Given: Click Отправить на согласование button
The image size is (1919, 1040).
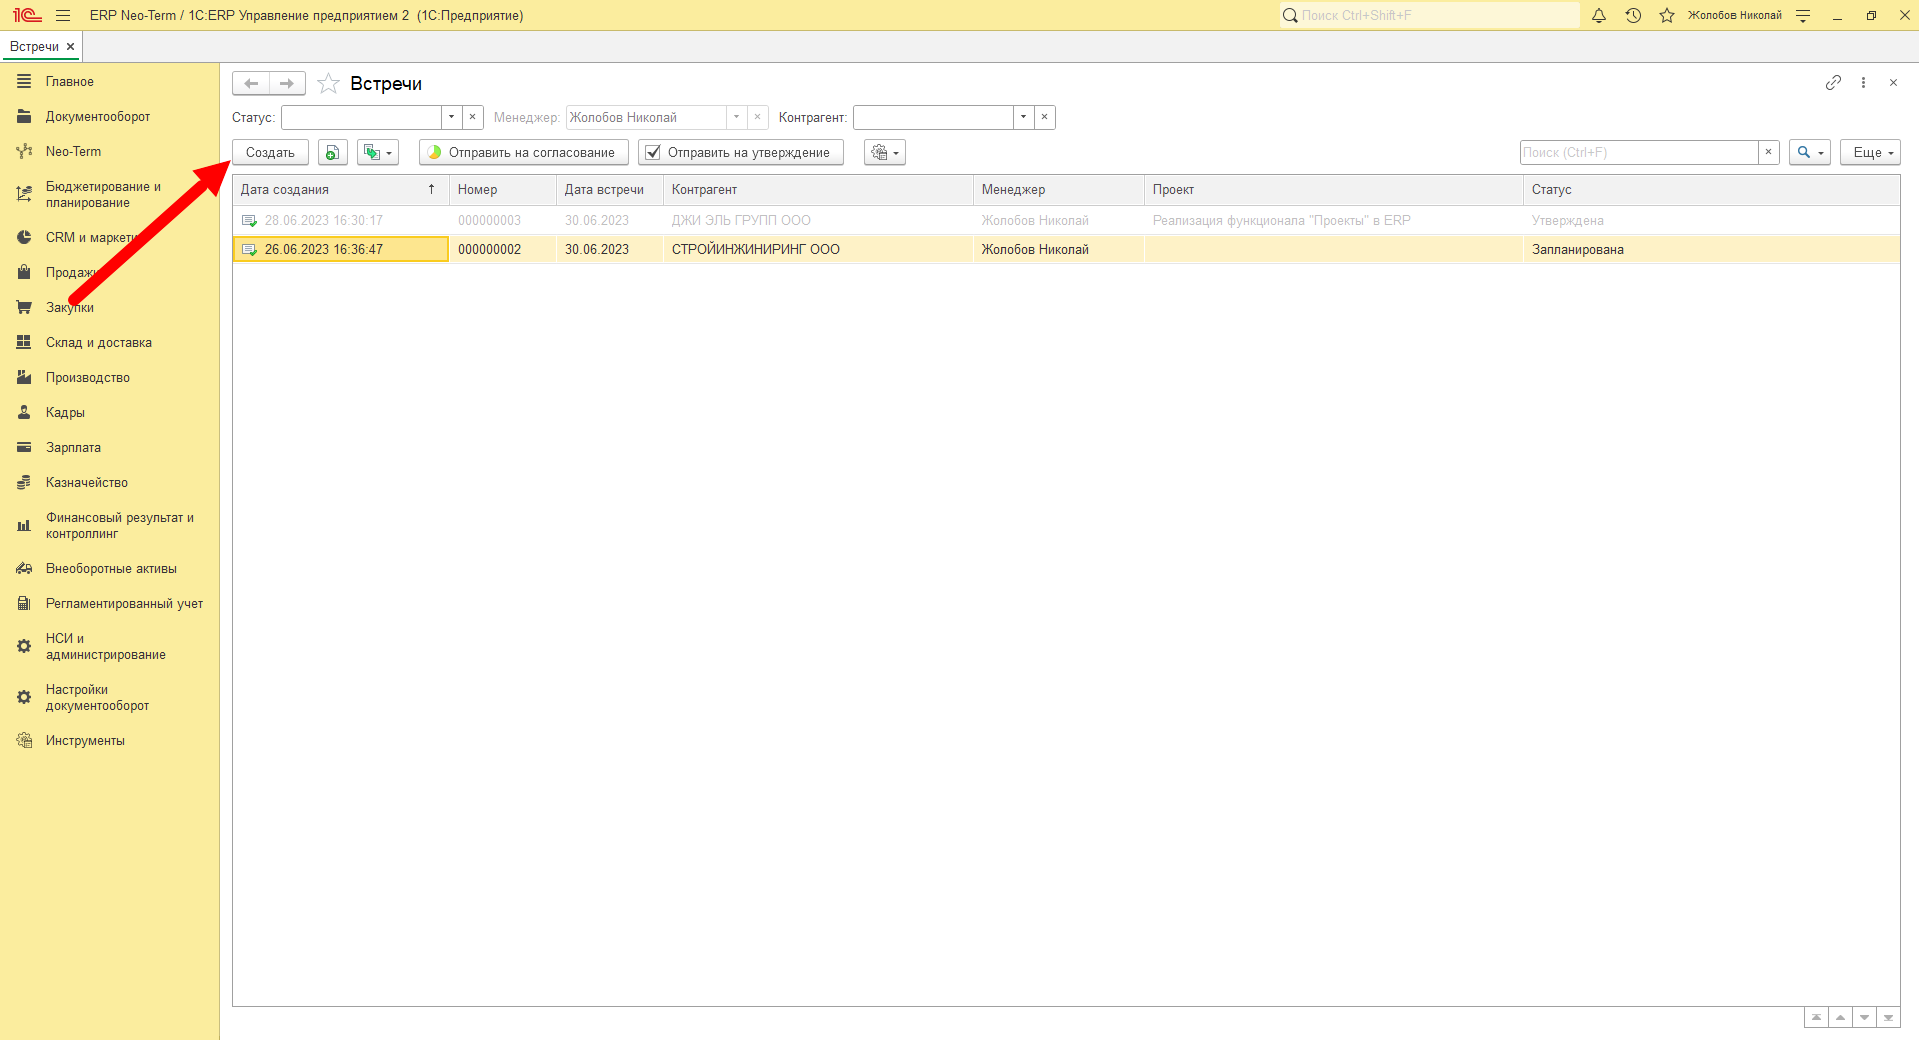Looking at the screenshot, I should (524, 152).
